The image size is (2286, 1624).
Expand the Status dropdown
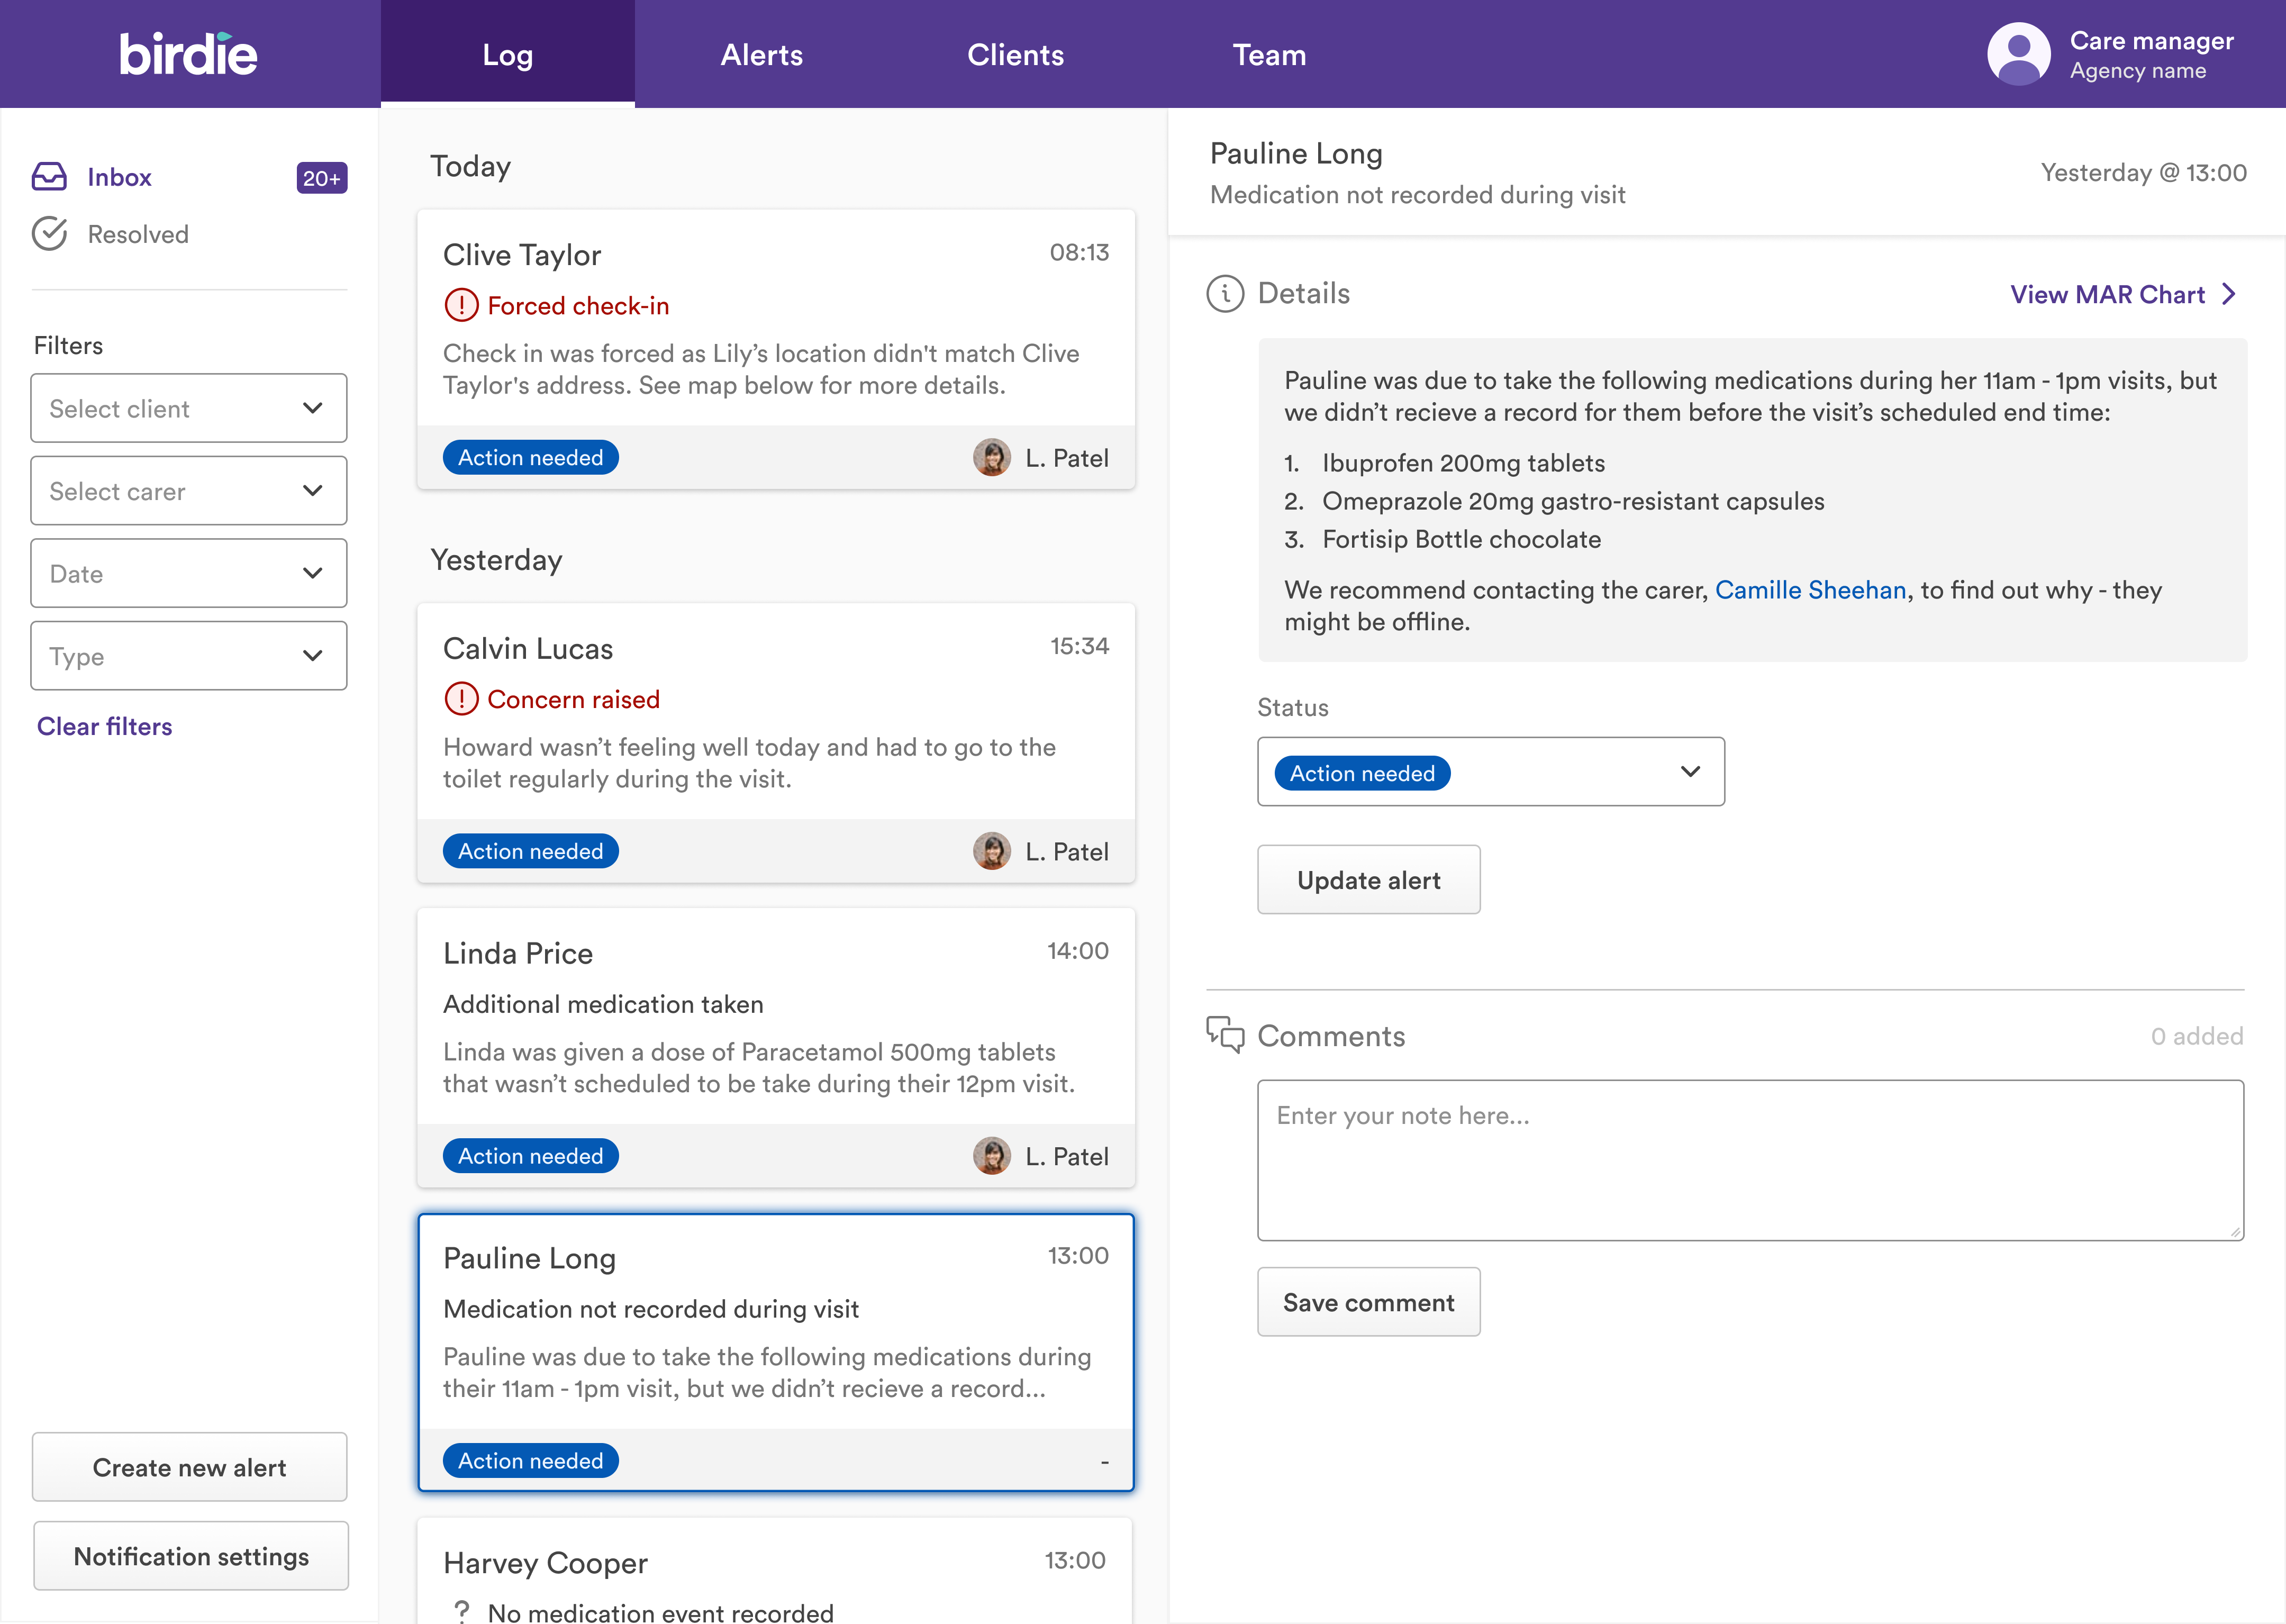pos(1490,772)
